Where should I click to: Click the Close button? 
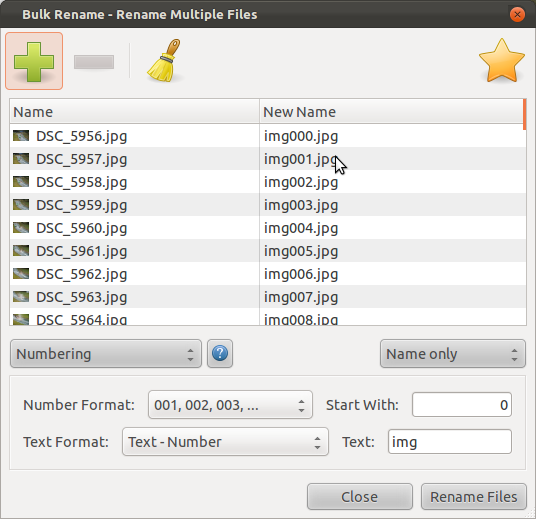360,497
